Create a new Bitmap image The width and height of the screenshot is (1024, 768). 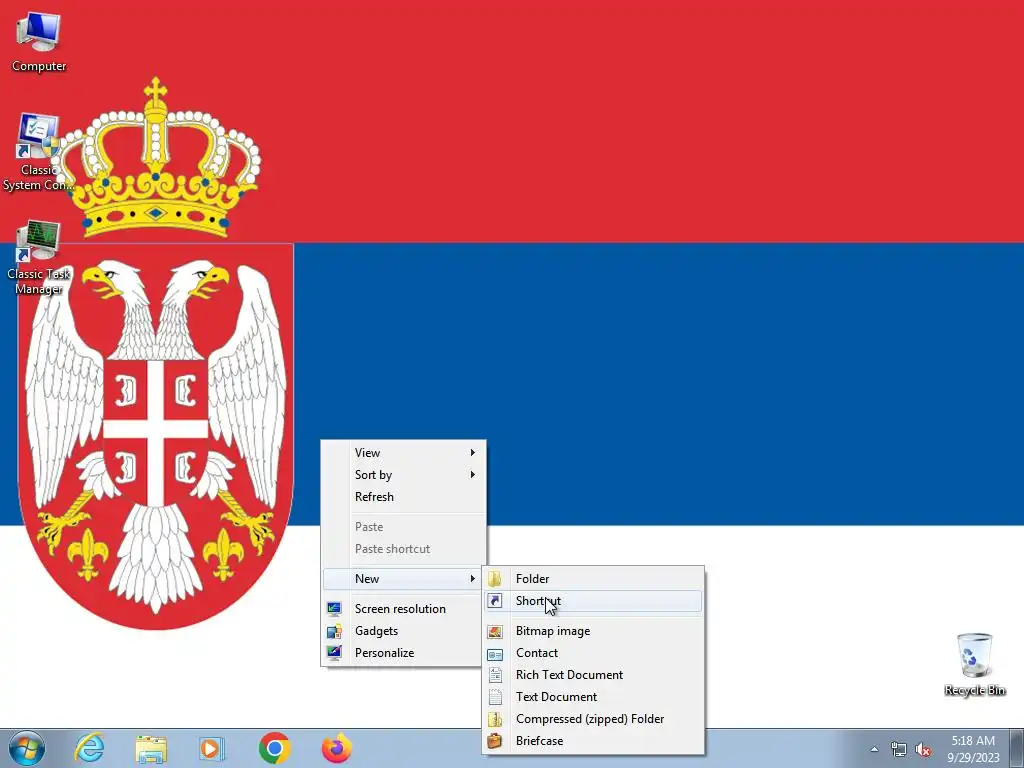coord(593,631)
